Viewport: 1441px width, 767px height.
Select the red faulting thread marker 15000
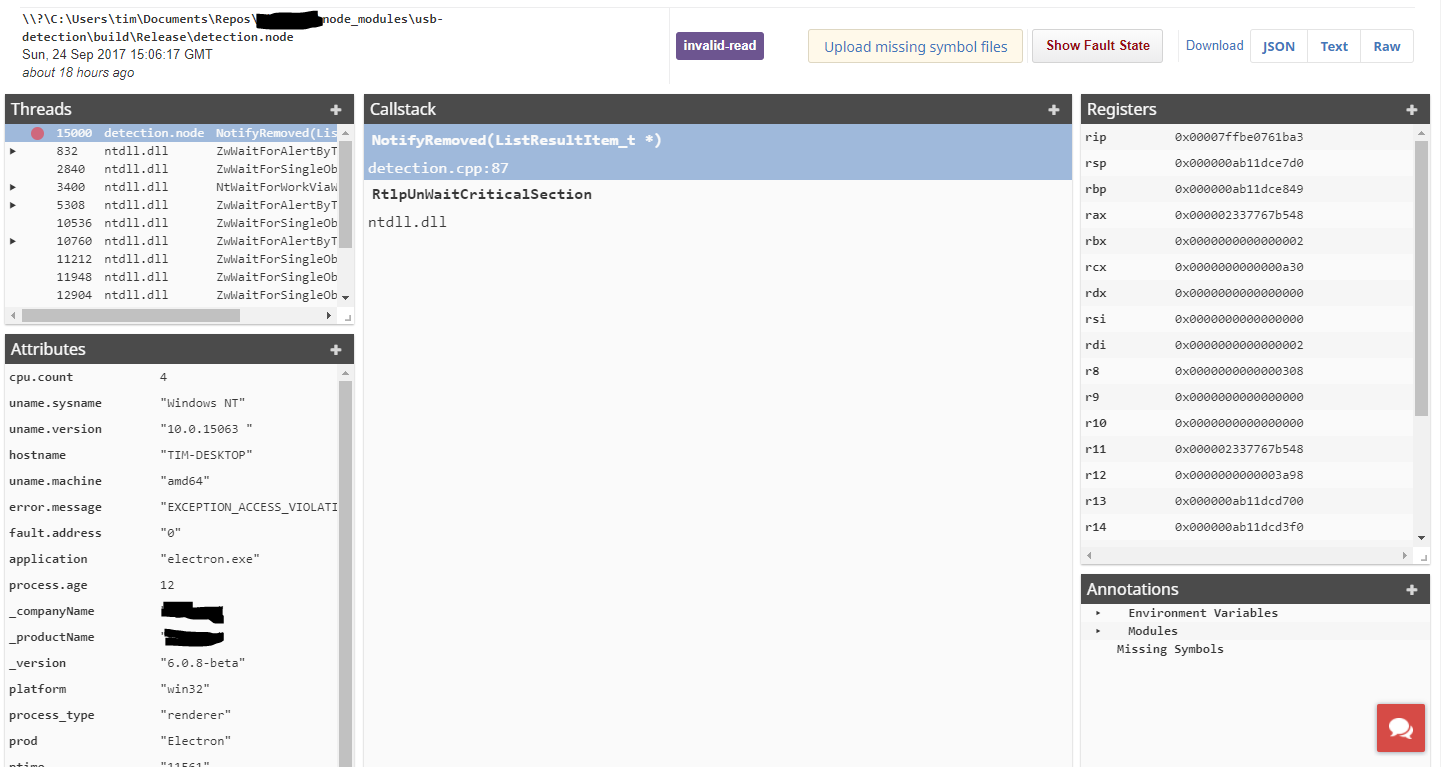coord(37,133)
